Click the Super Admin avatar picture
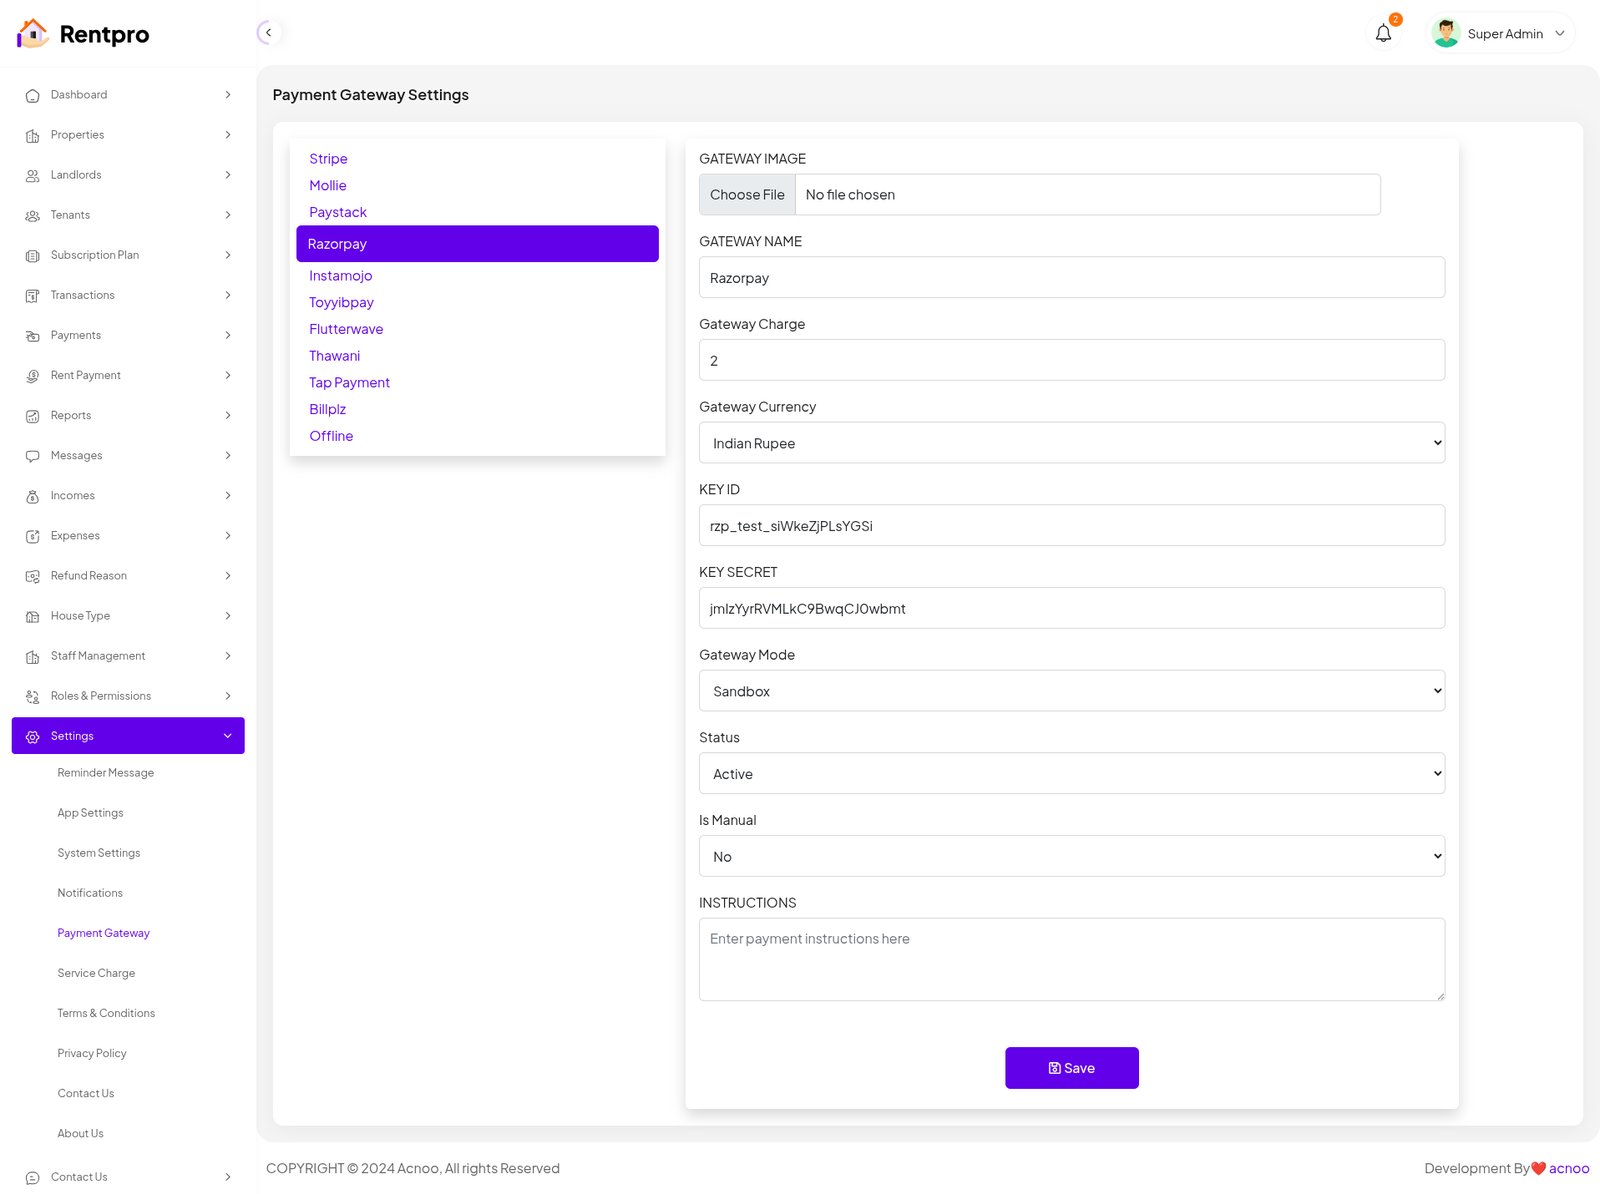 click(1445, 34)
